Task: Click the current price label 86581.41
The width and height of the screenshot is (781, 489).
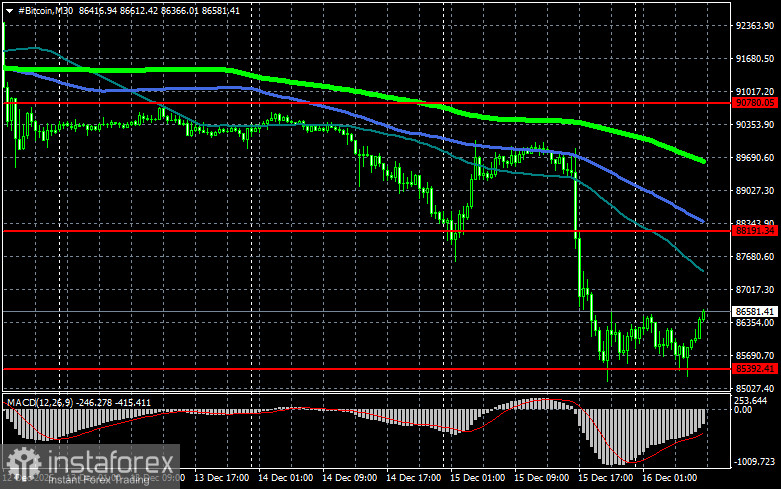Action: pos(754,312)
